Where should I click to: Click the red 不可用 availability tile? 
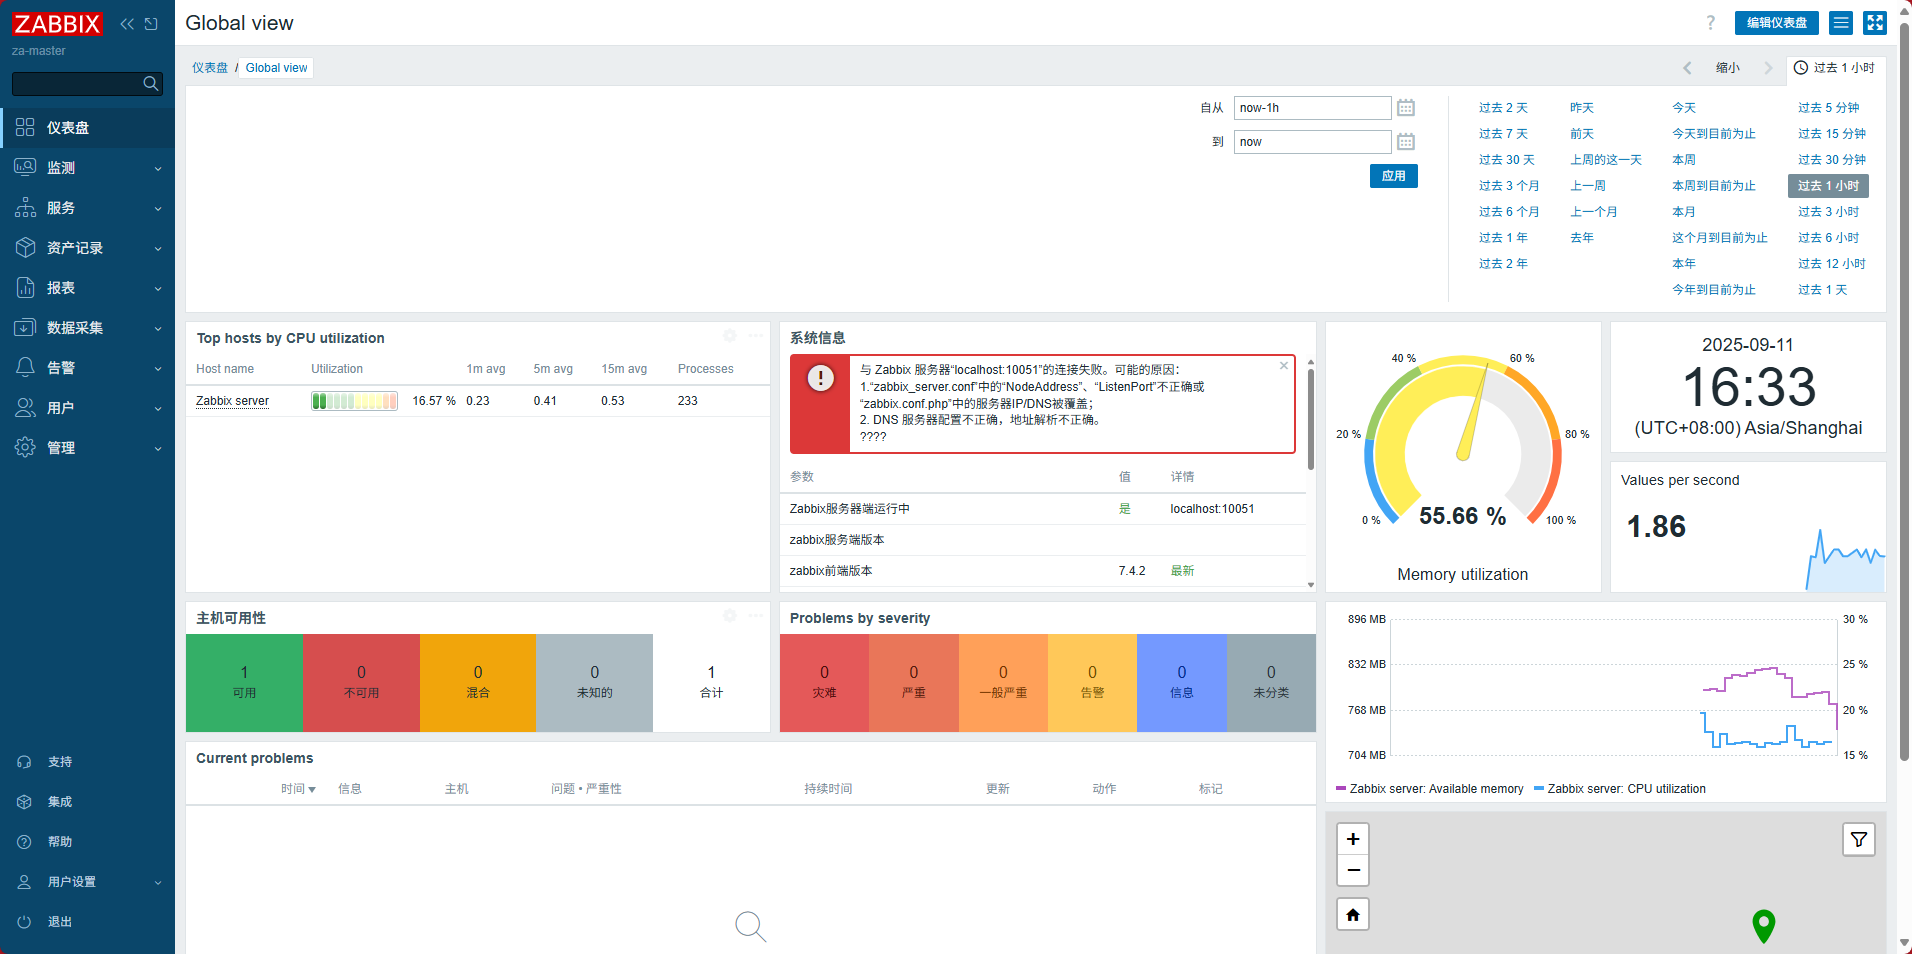361,683
